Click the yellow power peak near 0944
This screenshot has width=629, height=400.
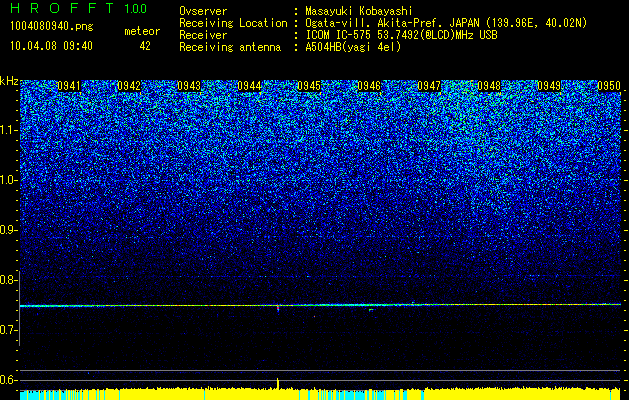click(x=278, y=383)
